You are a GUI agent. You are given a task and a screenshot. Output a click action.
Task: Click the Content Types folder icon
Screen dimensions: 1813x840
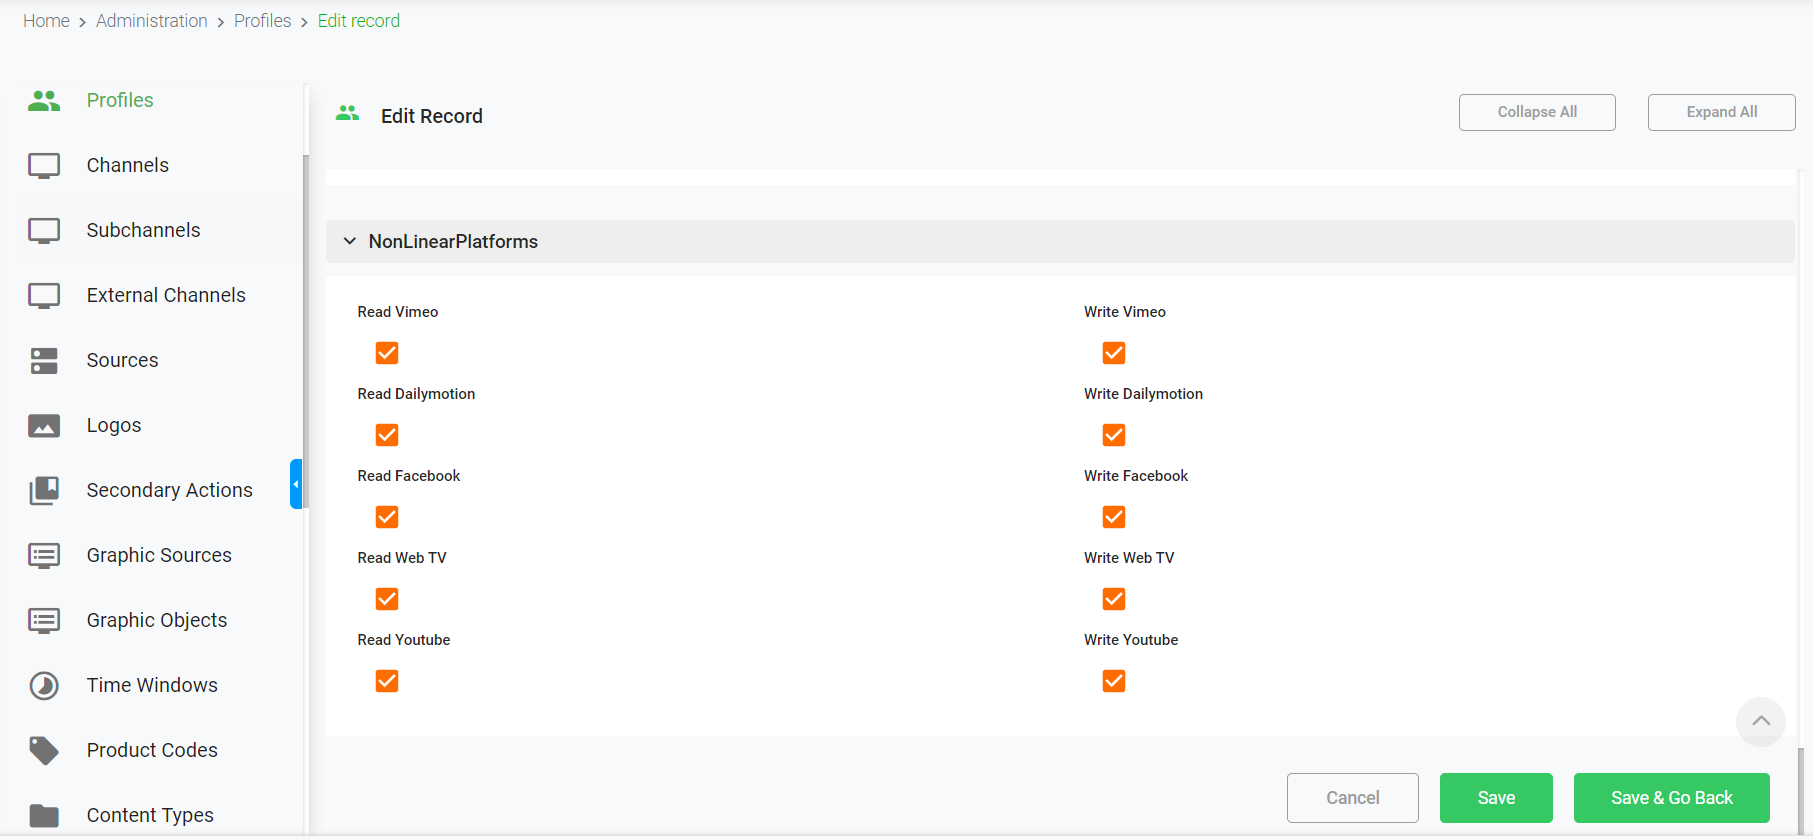tap(44, 815)
